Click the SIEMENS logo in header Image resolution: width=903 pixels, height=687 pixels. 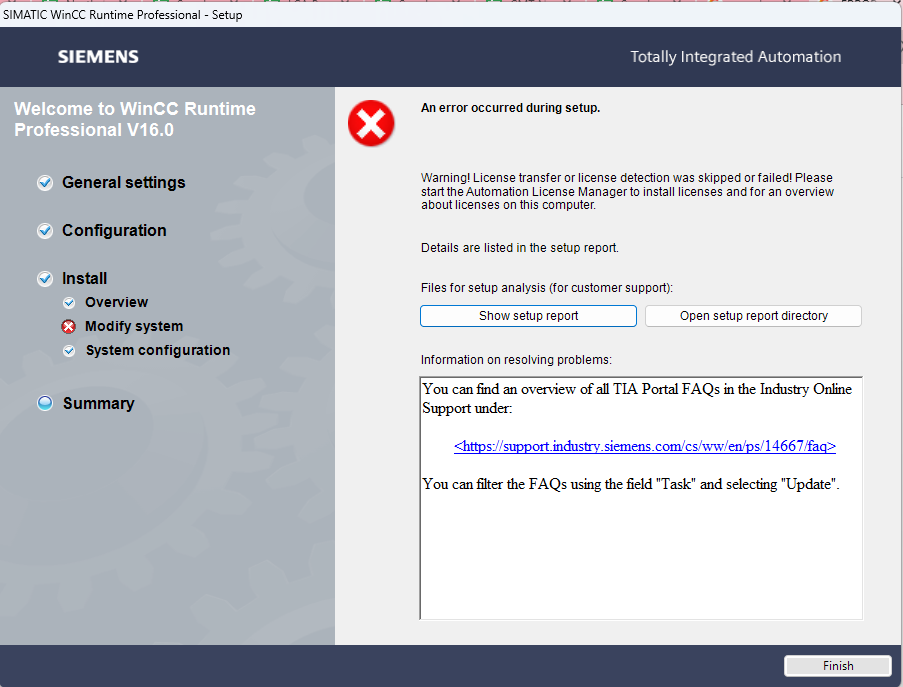pos(98,56)
